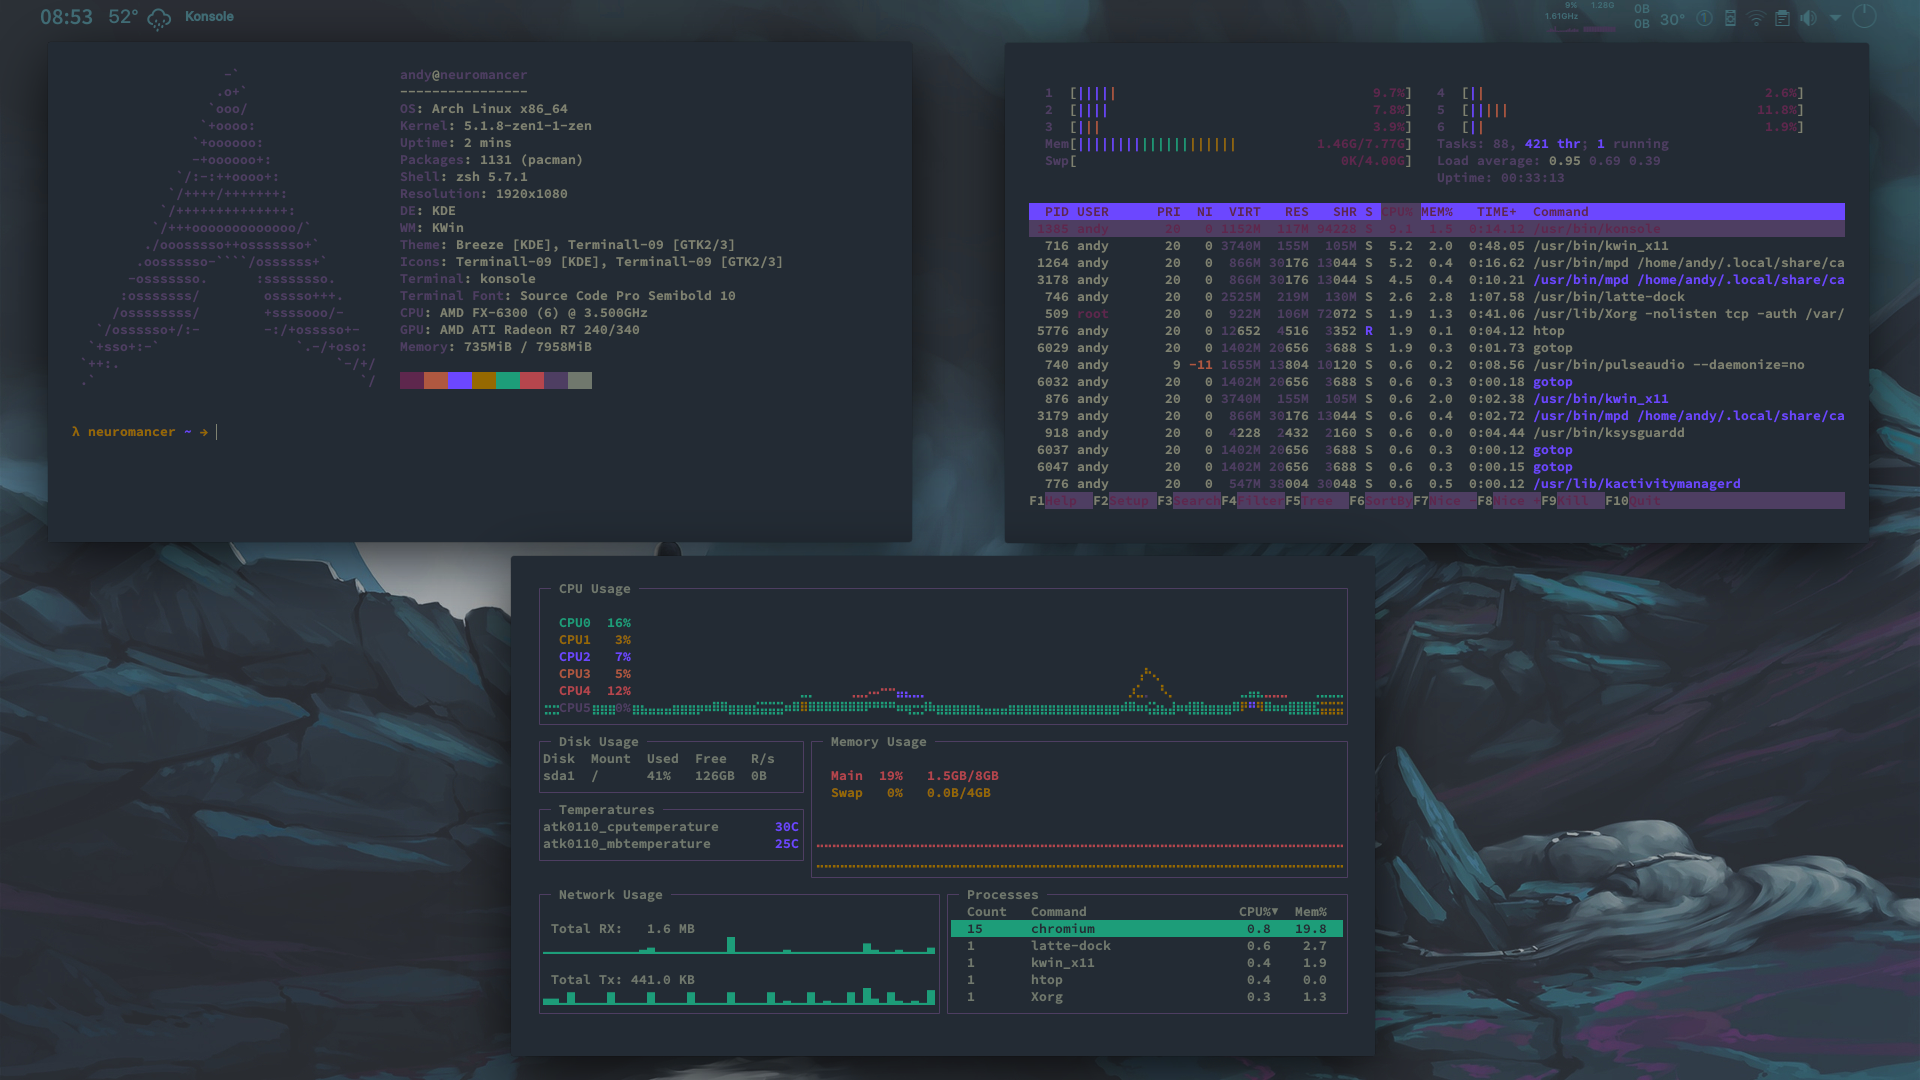The image size is (1920, 1080).
Task: Click the network speed 0B widget
Action: click(1641, 16)
